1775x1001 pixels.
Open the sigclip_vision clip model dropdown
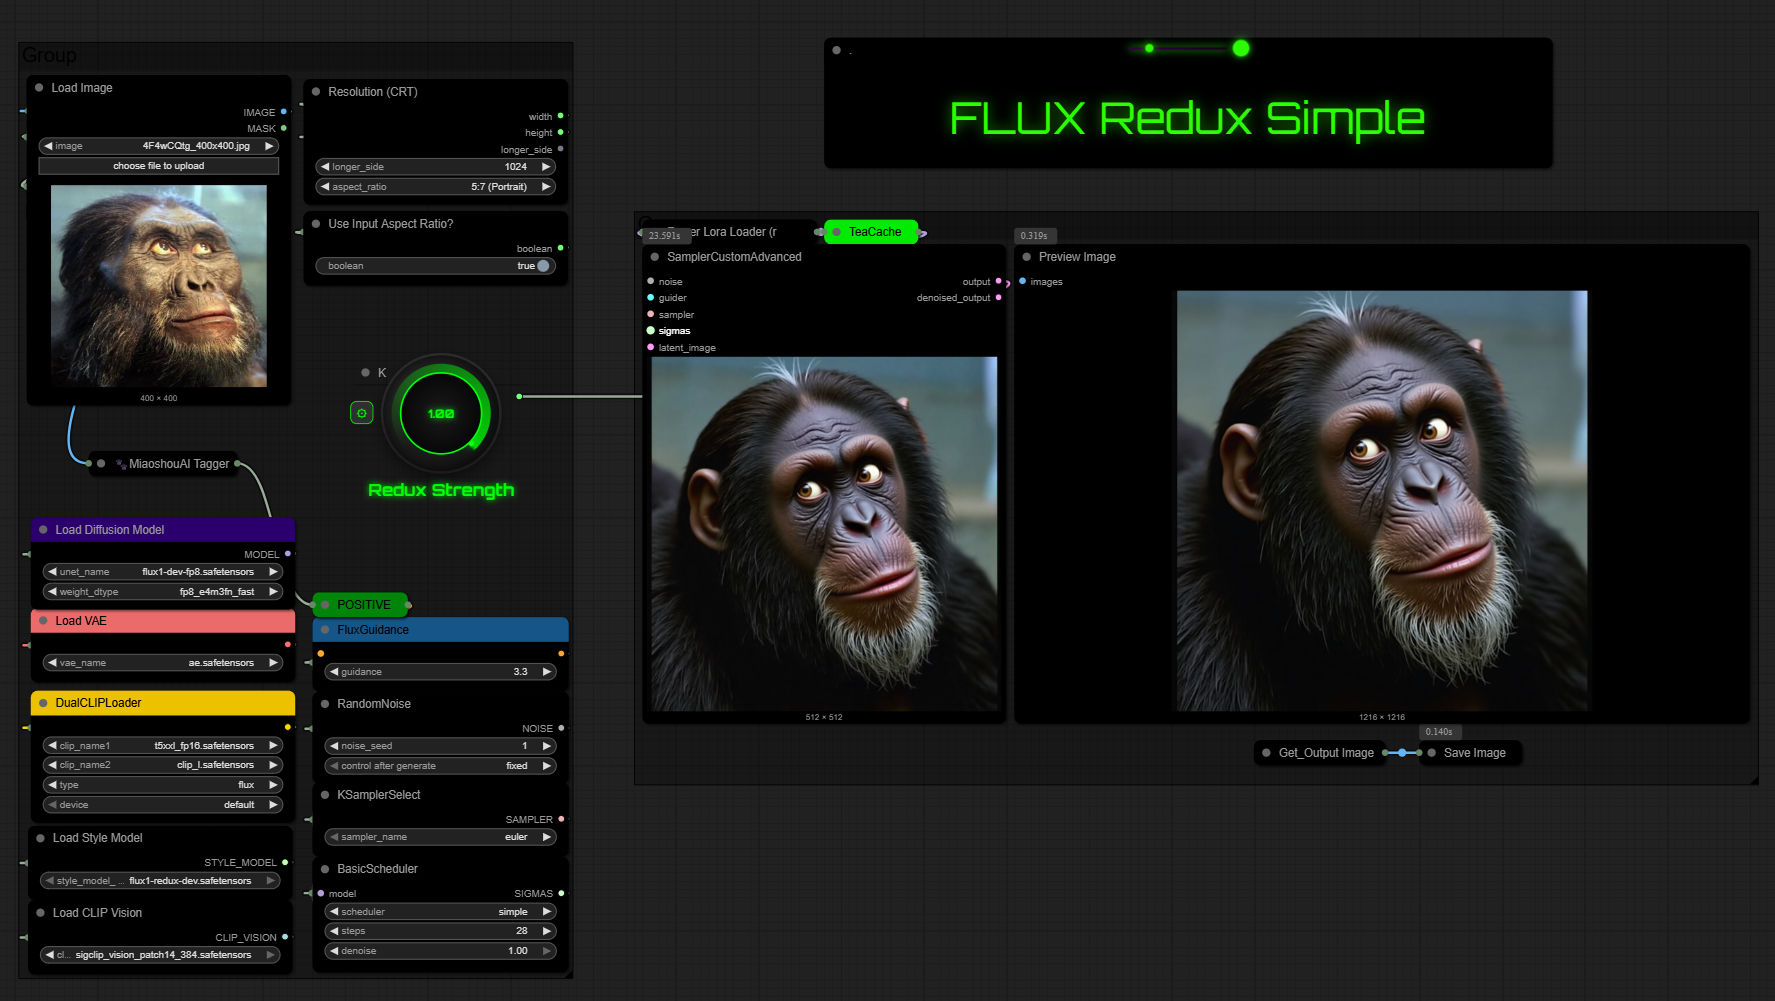pos(160,955)
